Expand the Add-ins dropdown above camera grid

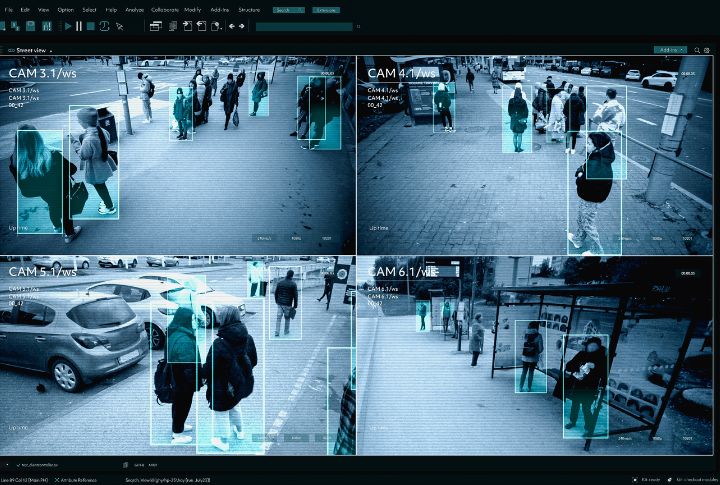670,48
